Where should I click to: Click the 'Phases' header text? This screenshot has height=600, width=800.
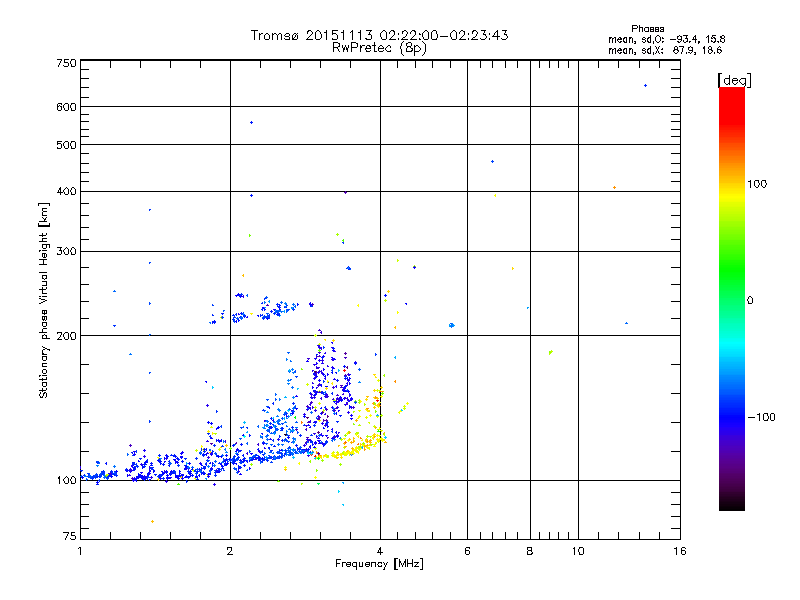click(647, 29)
